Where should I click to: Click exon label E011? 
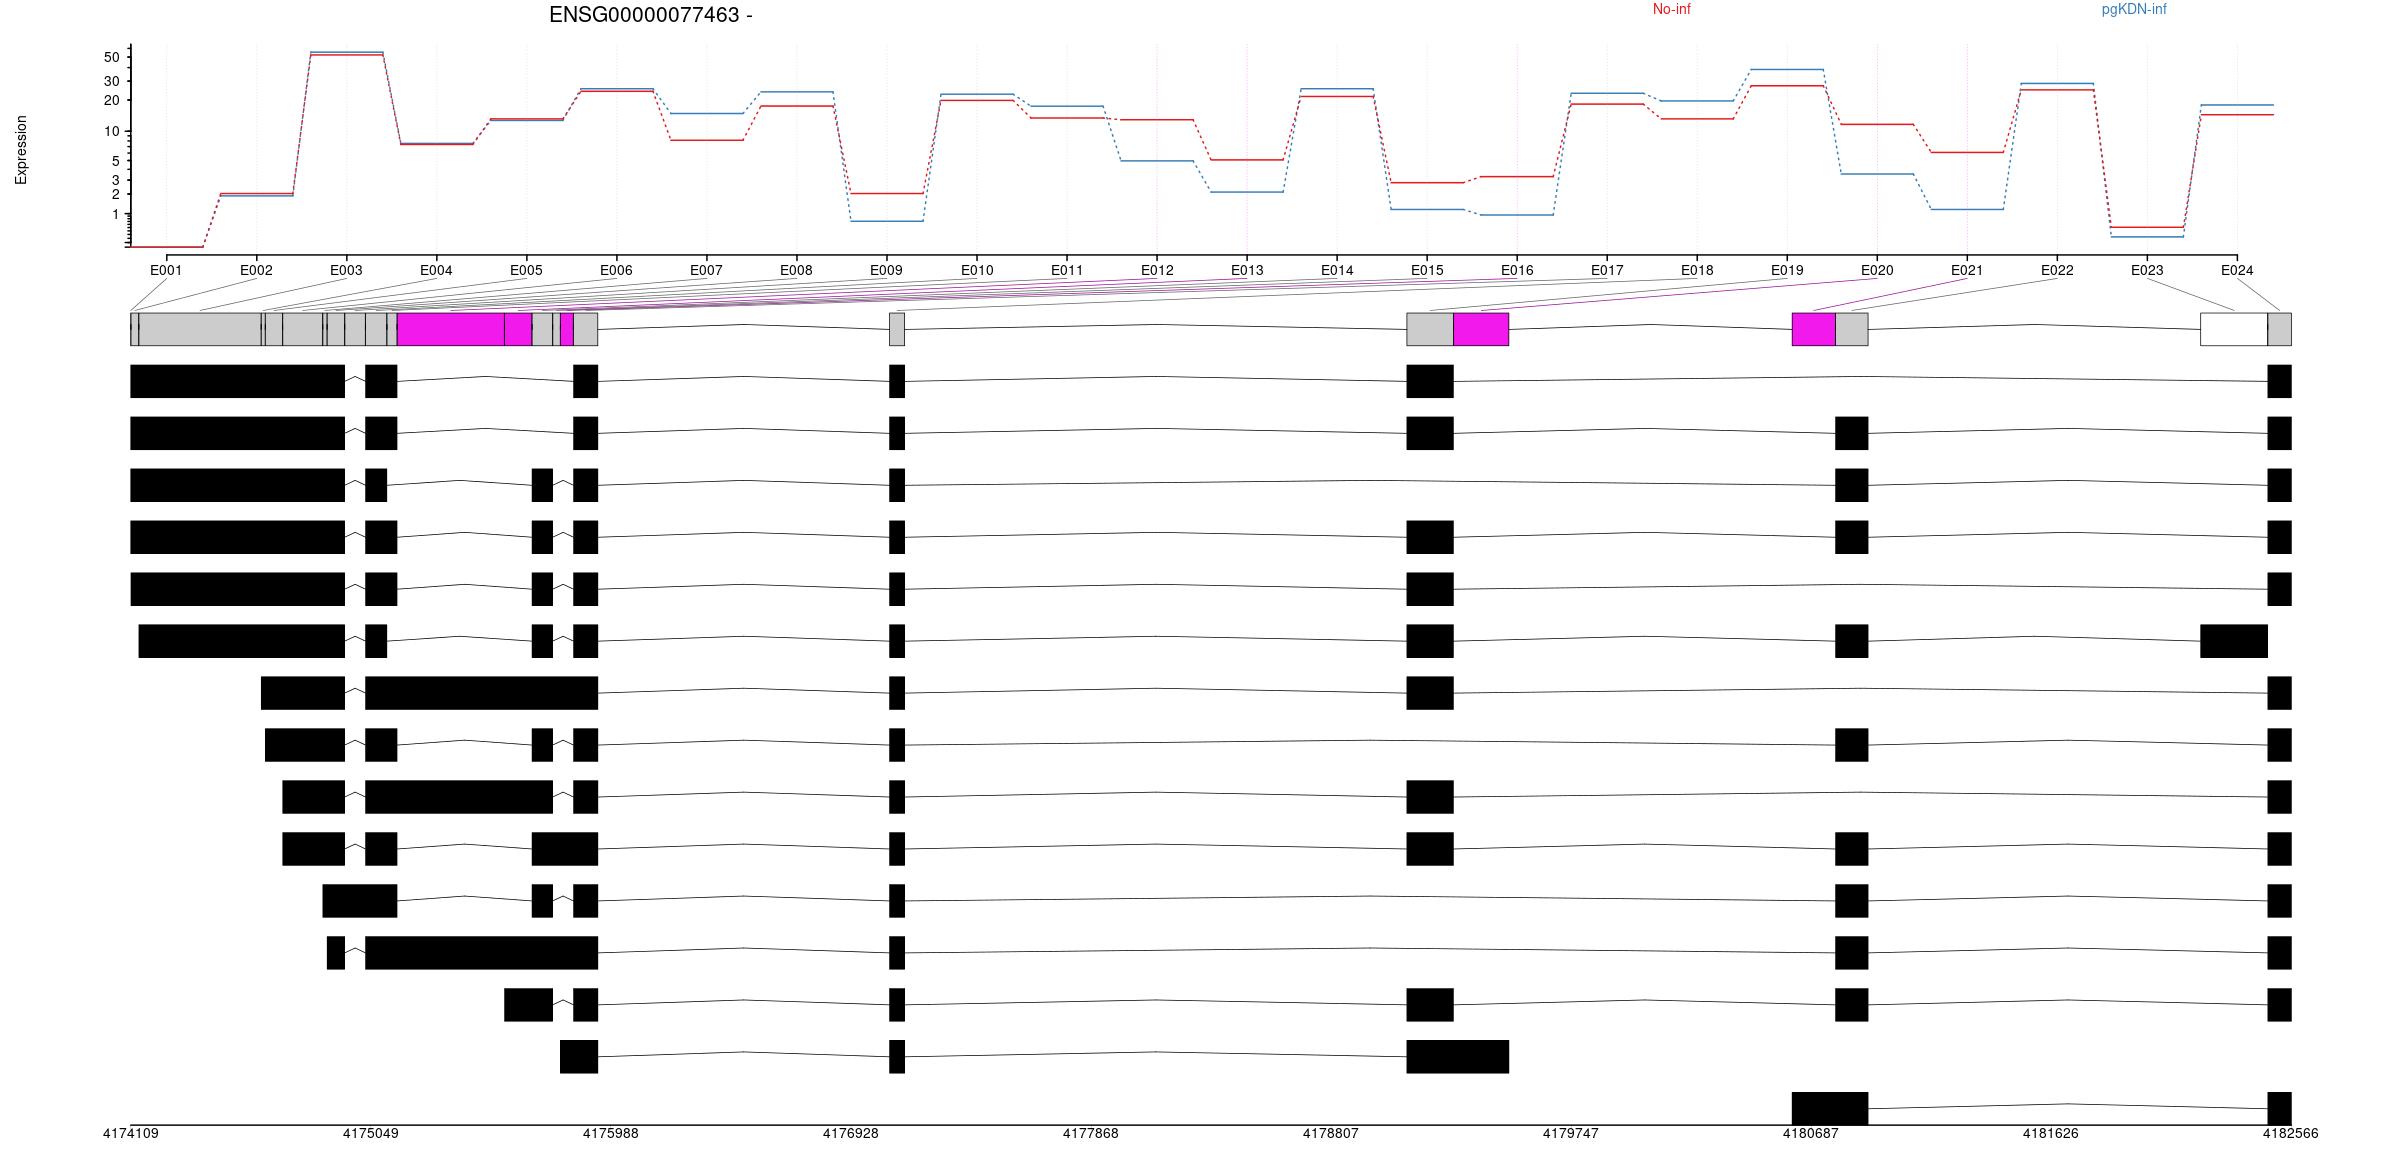pyautogui.click(x=1067, y=270)
